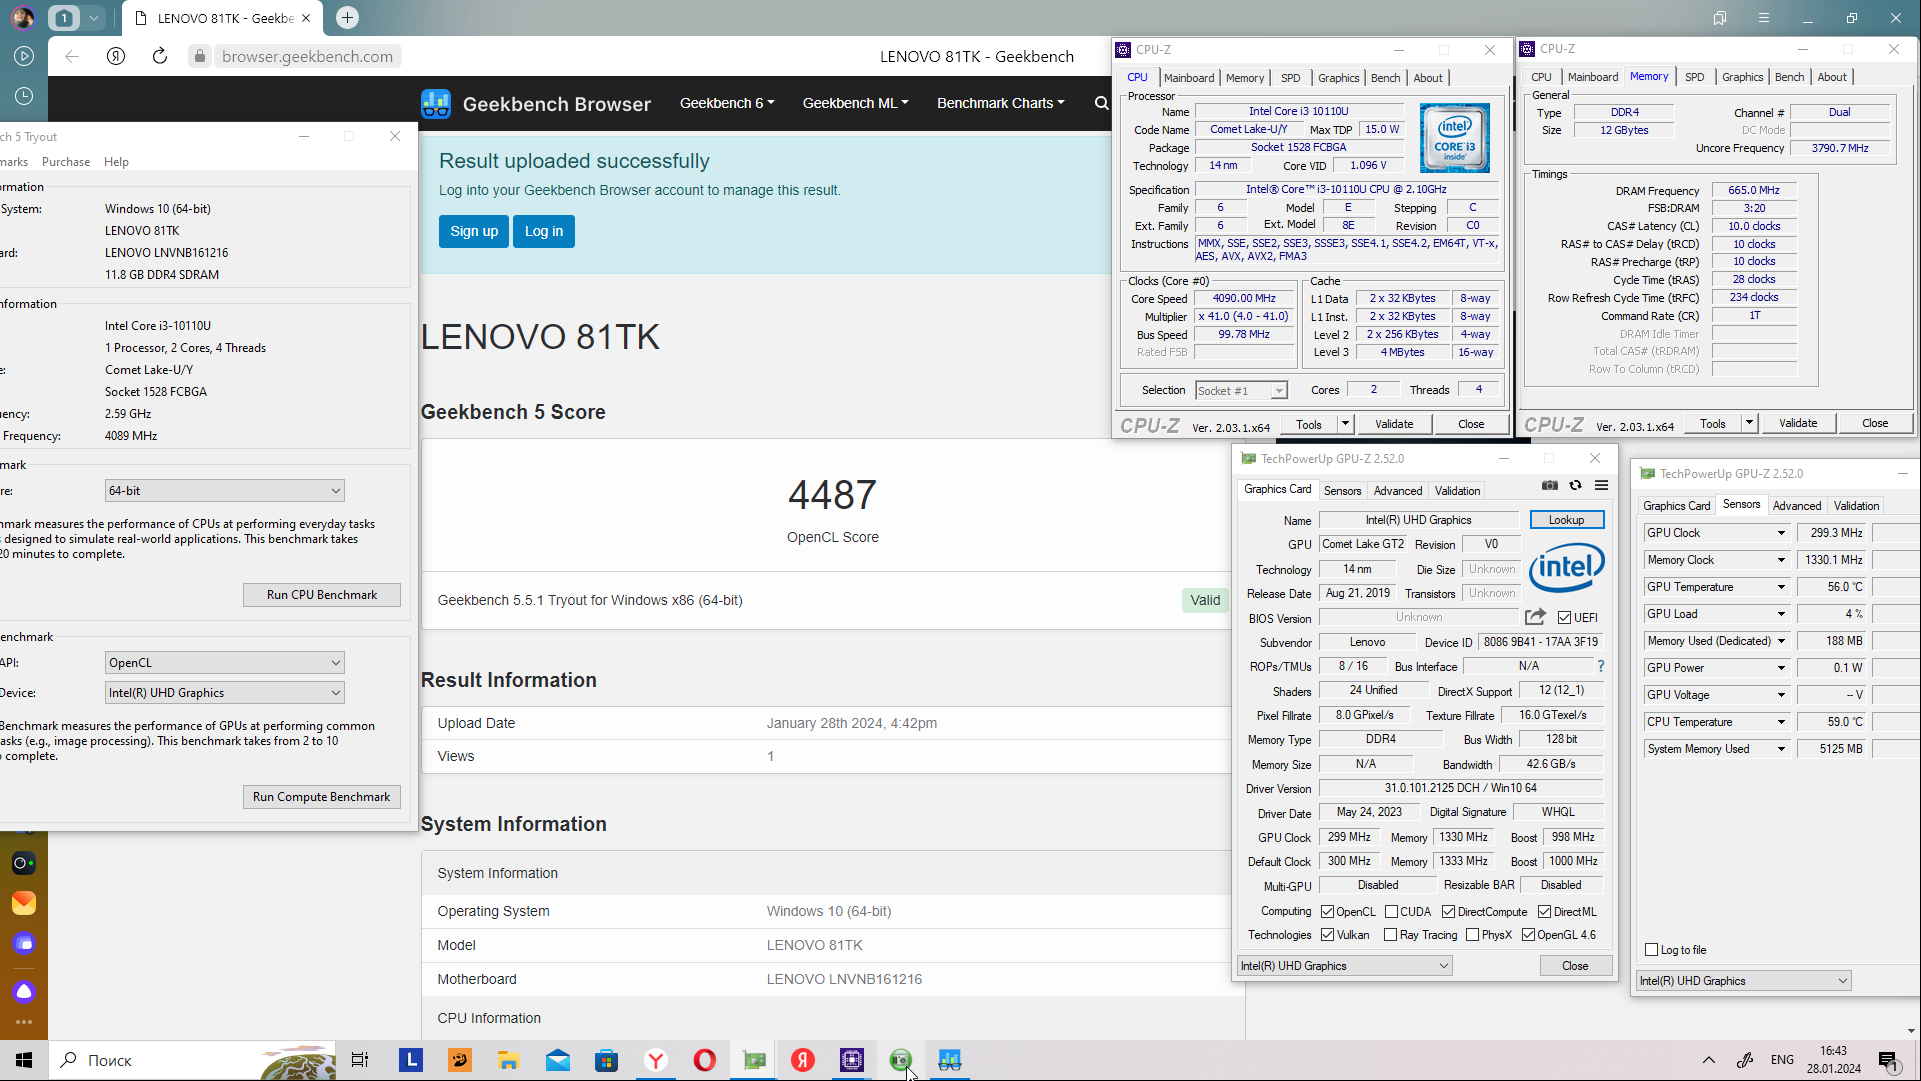The width and height of the screenshot is (1921, 1081).
Task: Open Opera browser from the taskbar
Action: [705, 1060]
